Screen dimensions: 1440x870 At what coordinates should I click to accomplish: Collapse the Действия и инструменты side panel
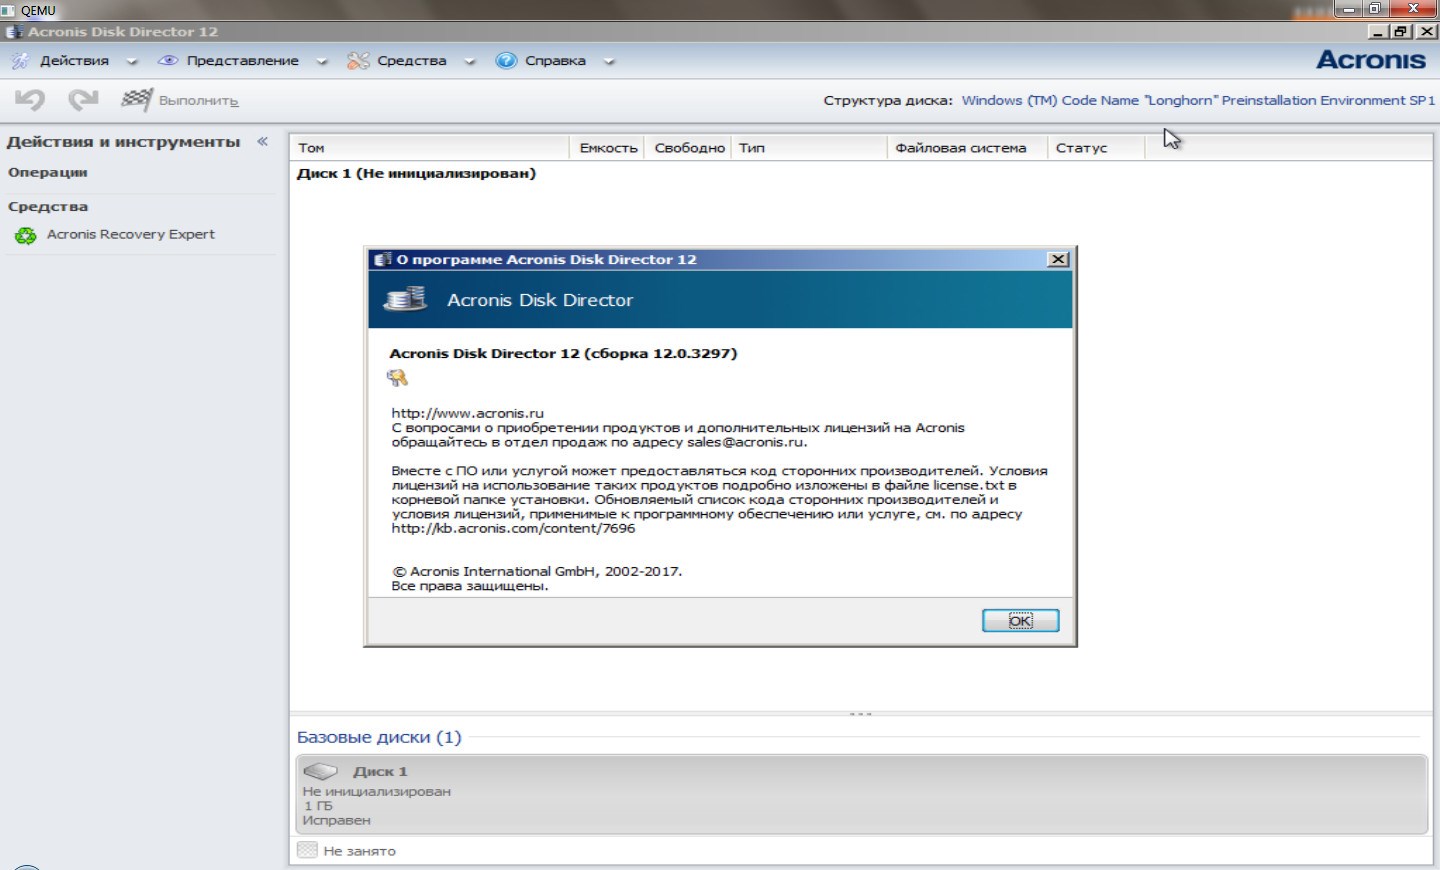[x=262, y=142]
